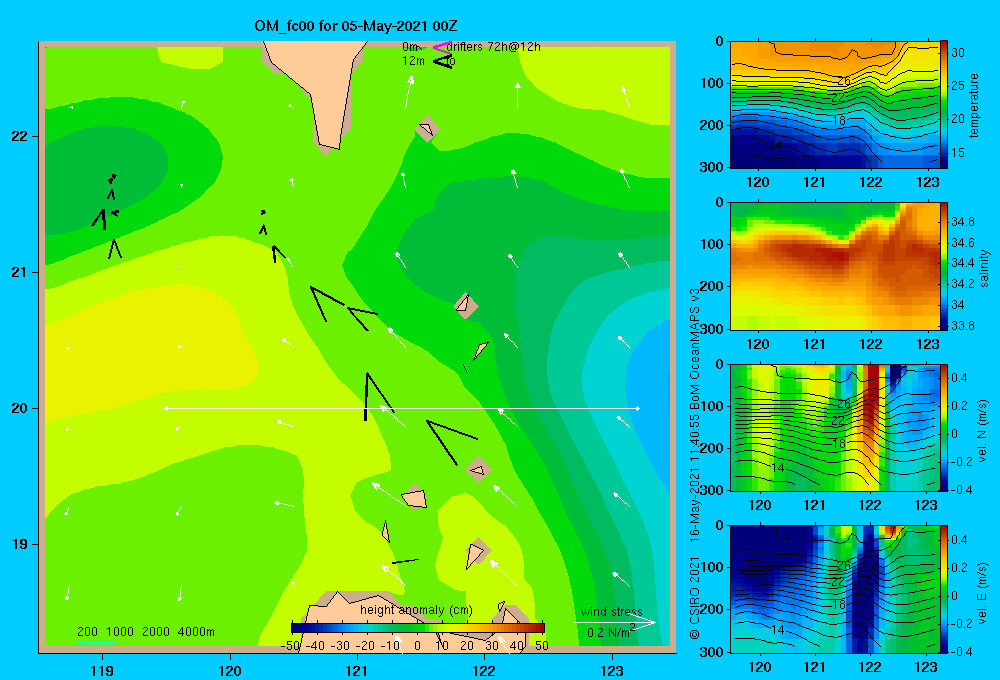This screenshot has height=680, width=1000.
Task: Select right endpoint diamond of the white transect line
Action: (638, 408)
